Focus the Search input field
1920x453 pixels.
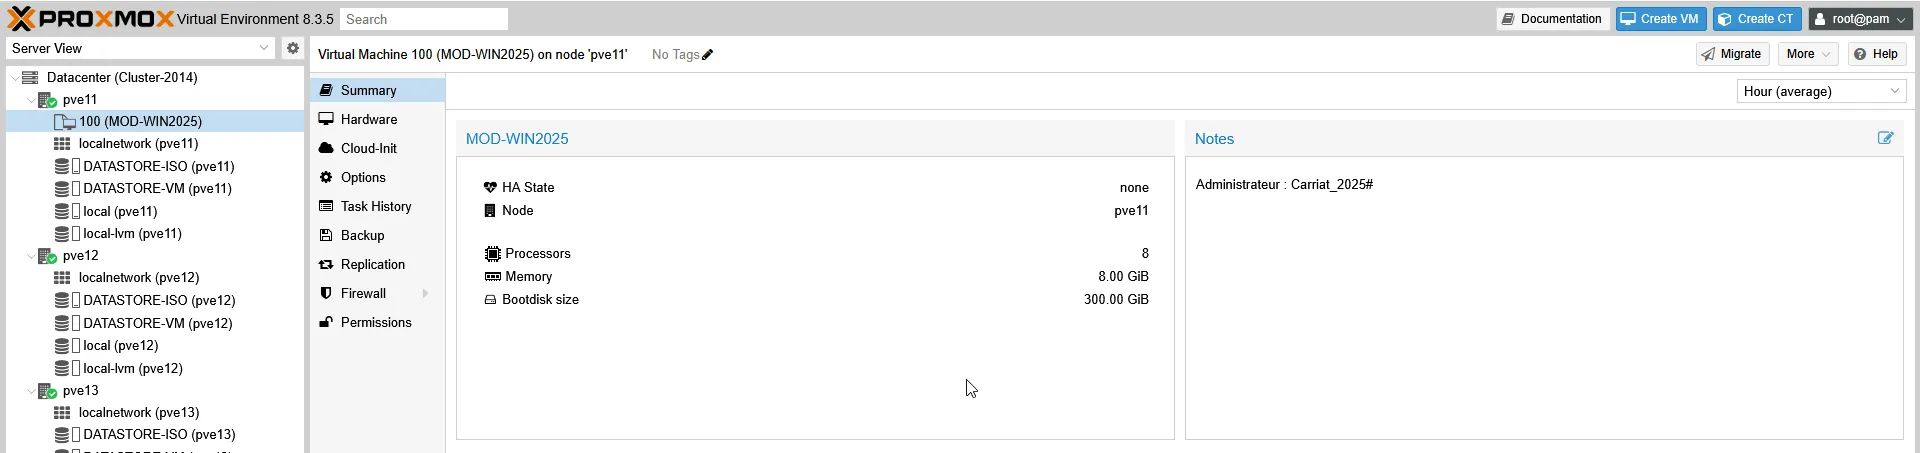click(x=423, y=19)
